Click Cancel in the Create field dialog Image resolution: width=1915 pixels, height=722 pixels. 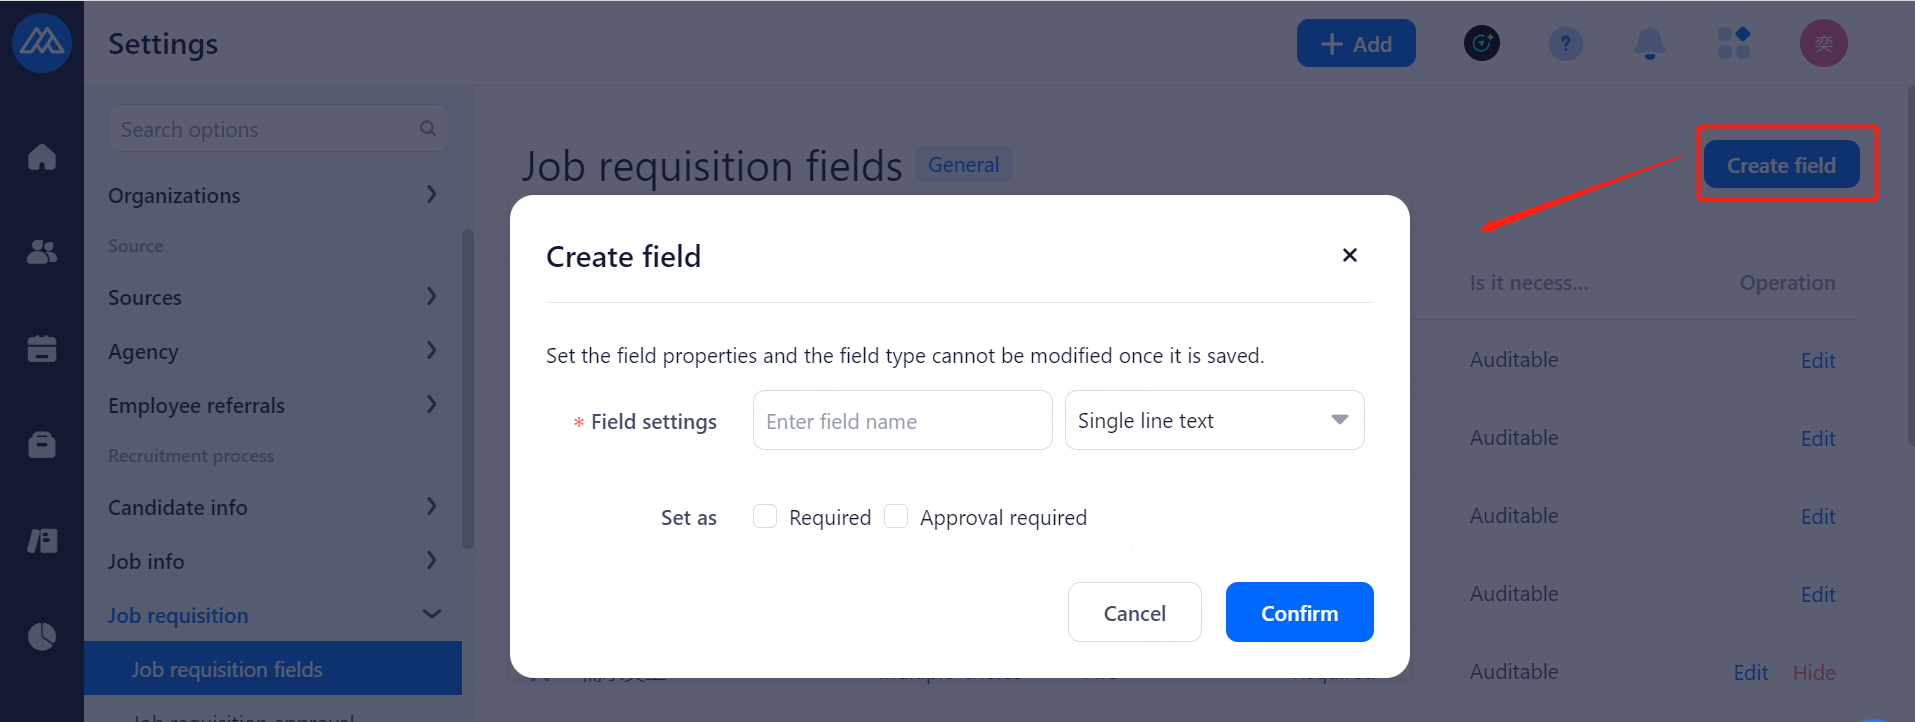(x=1134, y=613)
